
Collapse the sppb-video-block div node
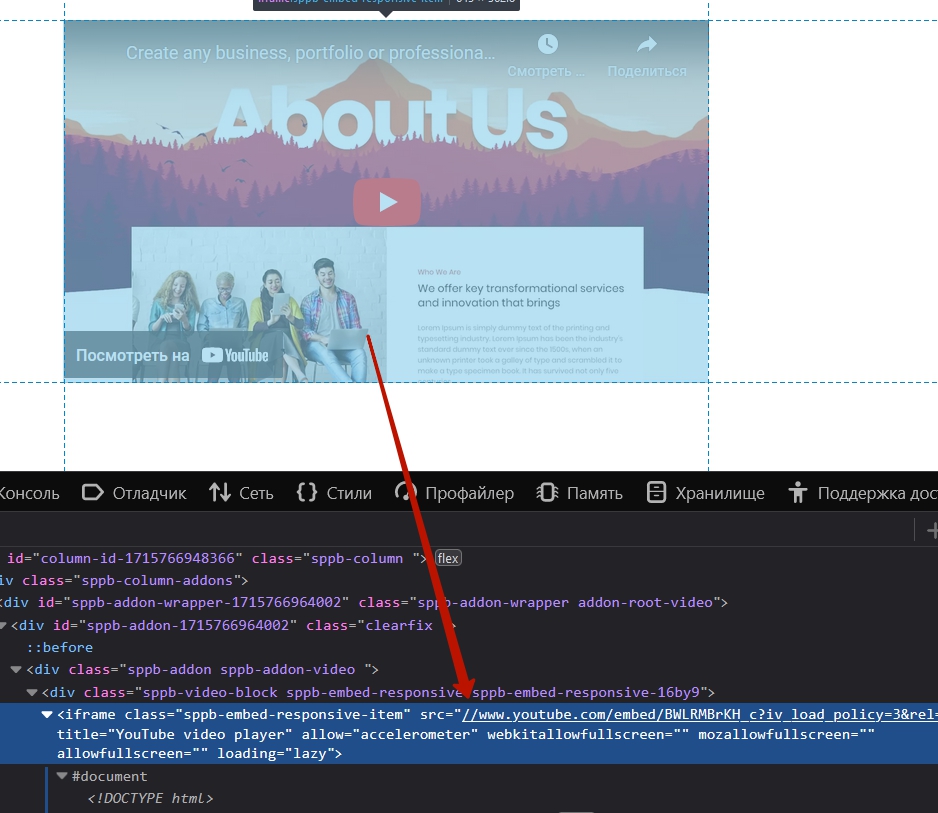(x=33, y=692)
